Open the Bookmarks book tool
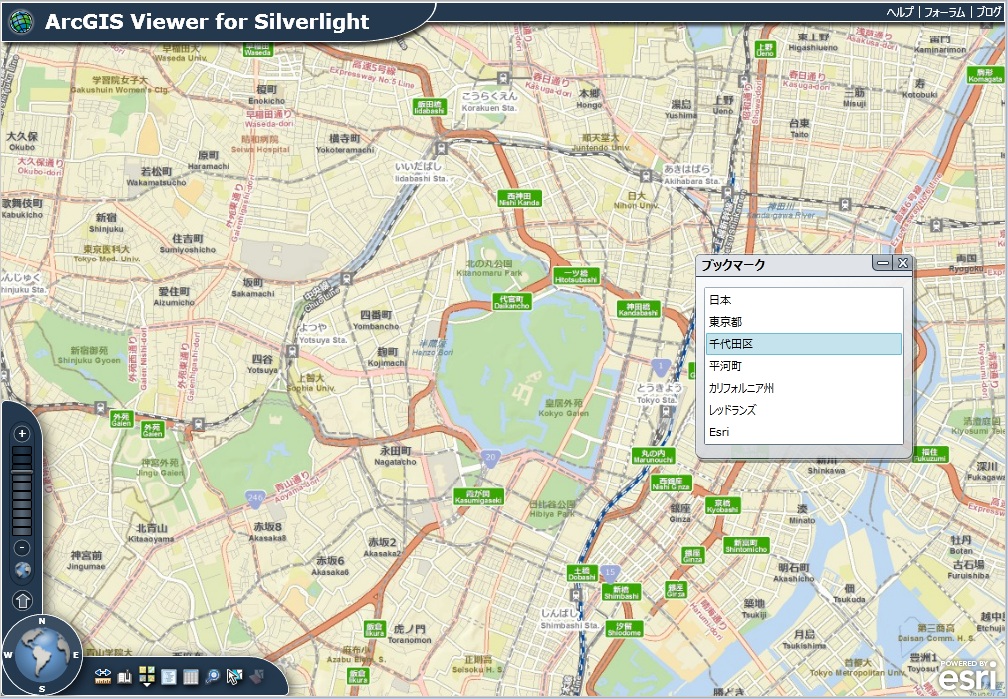The width and height of the screenshot is (1008, 699). [x=125, y=676]
